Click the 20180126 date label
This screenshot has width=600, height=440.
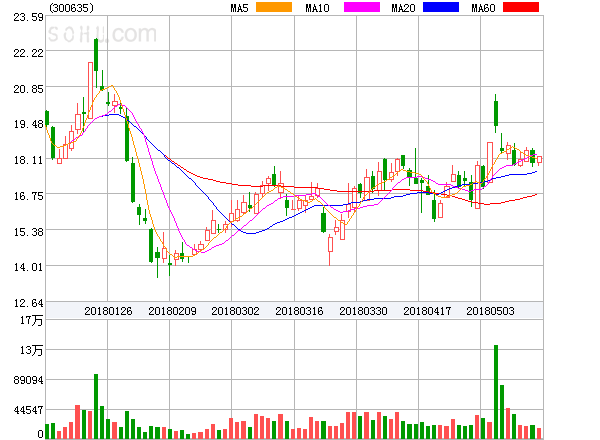tap(108, 311)
